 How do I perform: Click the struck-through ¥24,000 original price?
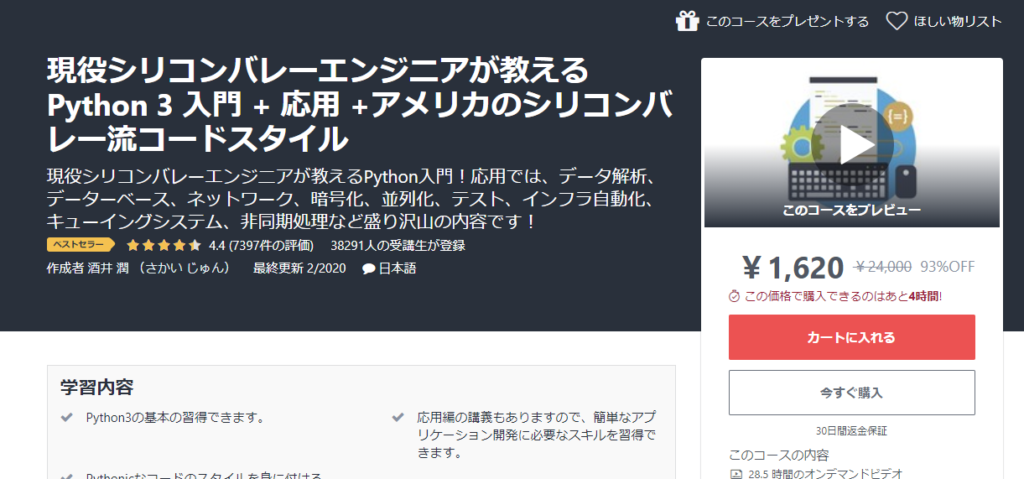(884, 267)
